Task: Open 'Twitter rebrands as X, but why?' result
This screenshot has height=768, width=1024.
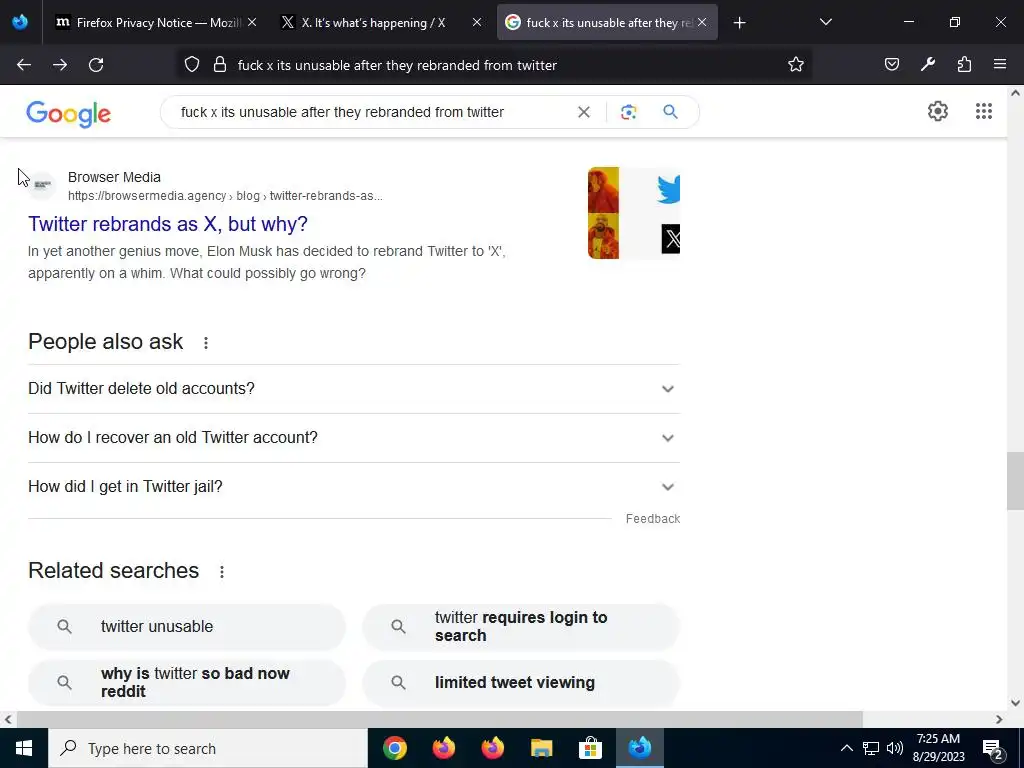Action: coord(168,224)
